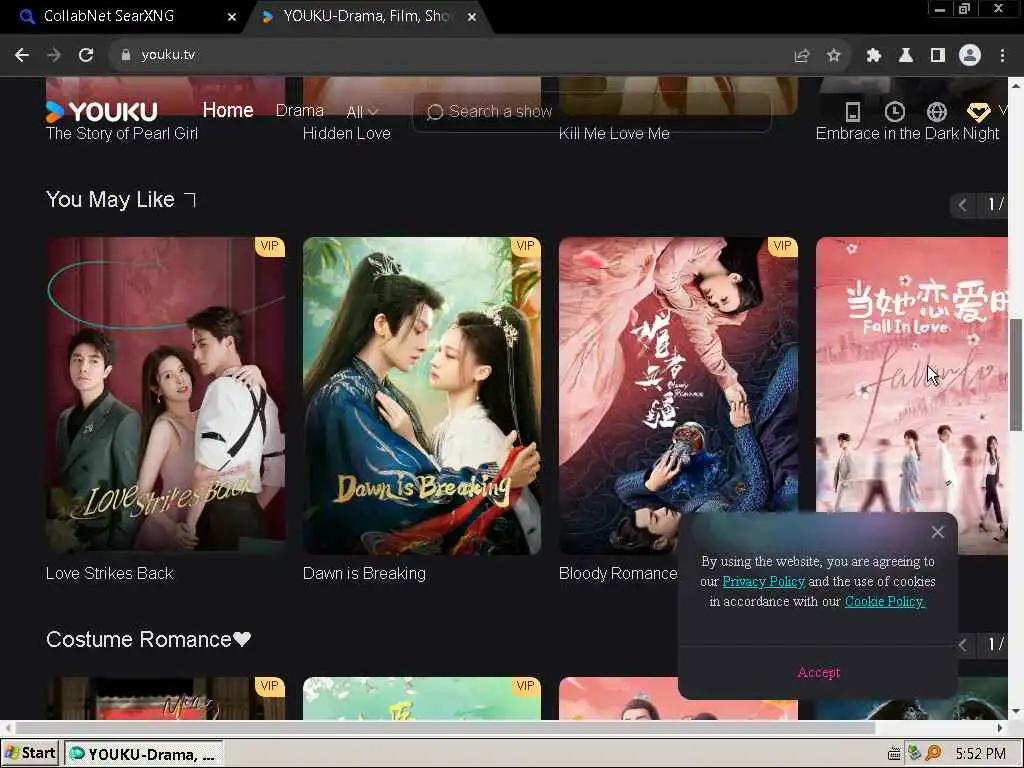Click the YOUKU logo
Viewport: 1024px width, 768px height.
[x=102, y=112]
